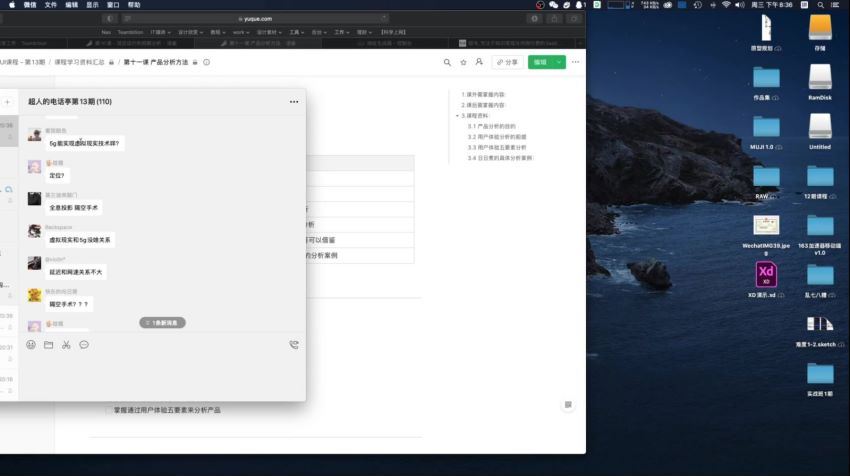Open the 显示 menu

click(x=93, y=5)
